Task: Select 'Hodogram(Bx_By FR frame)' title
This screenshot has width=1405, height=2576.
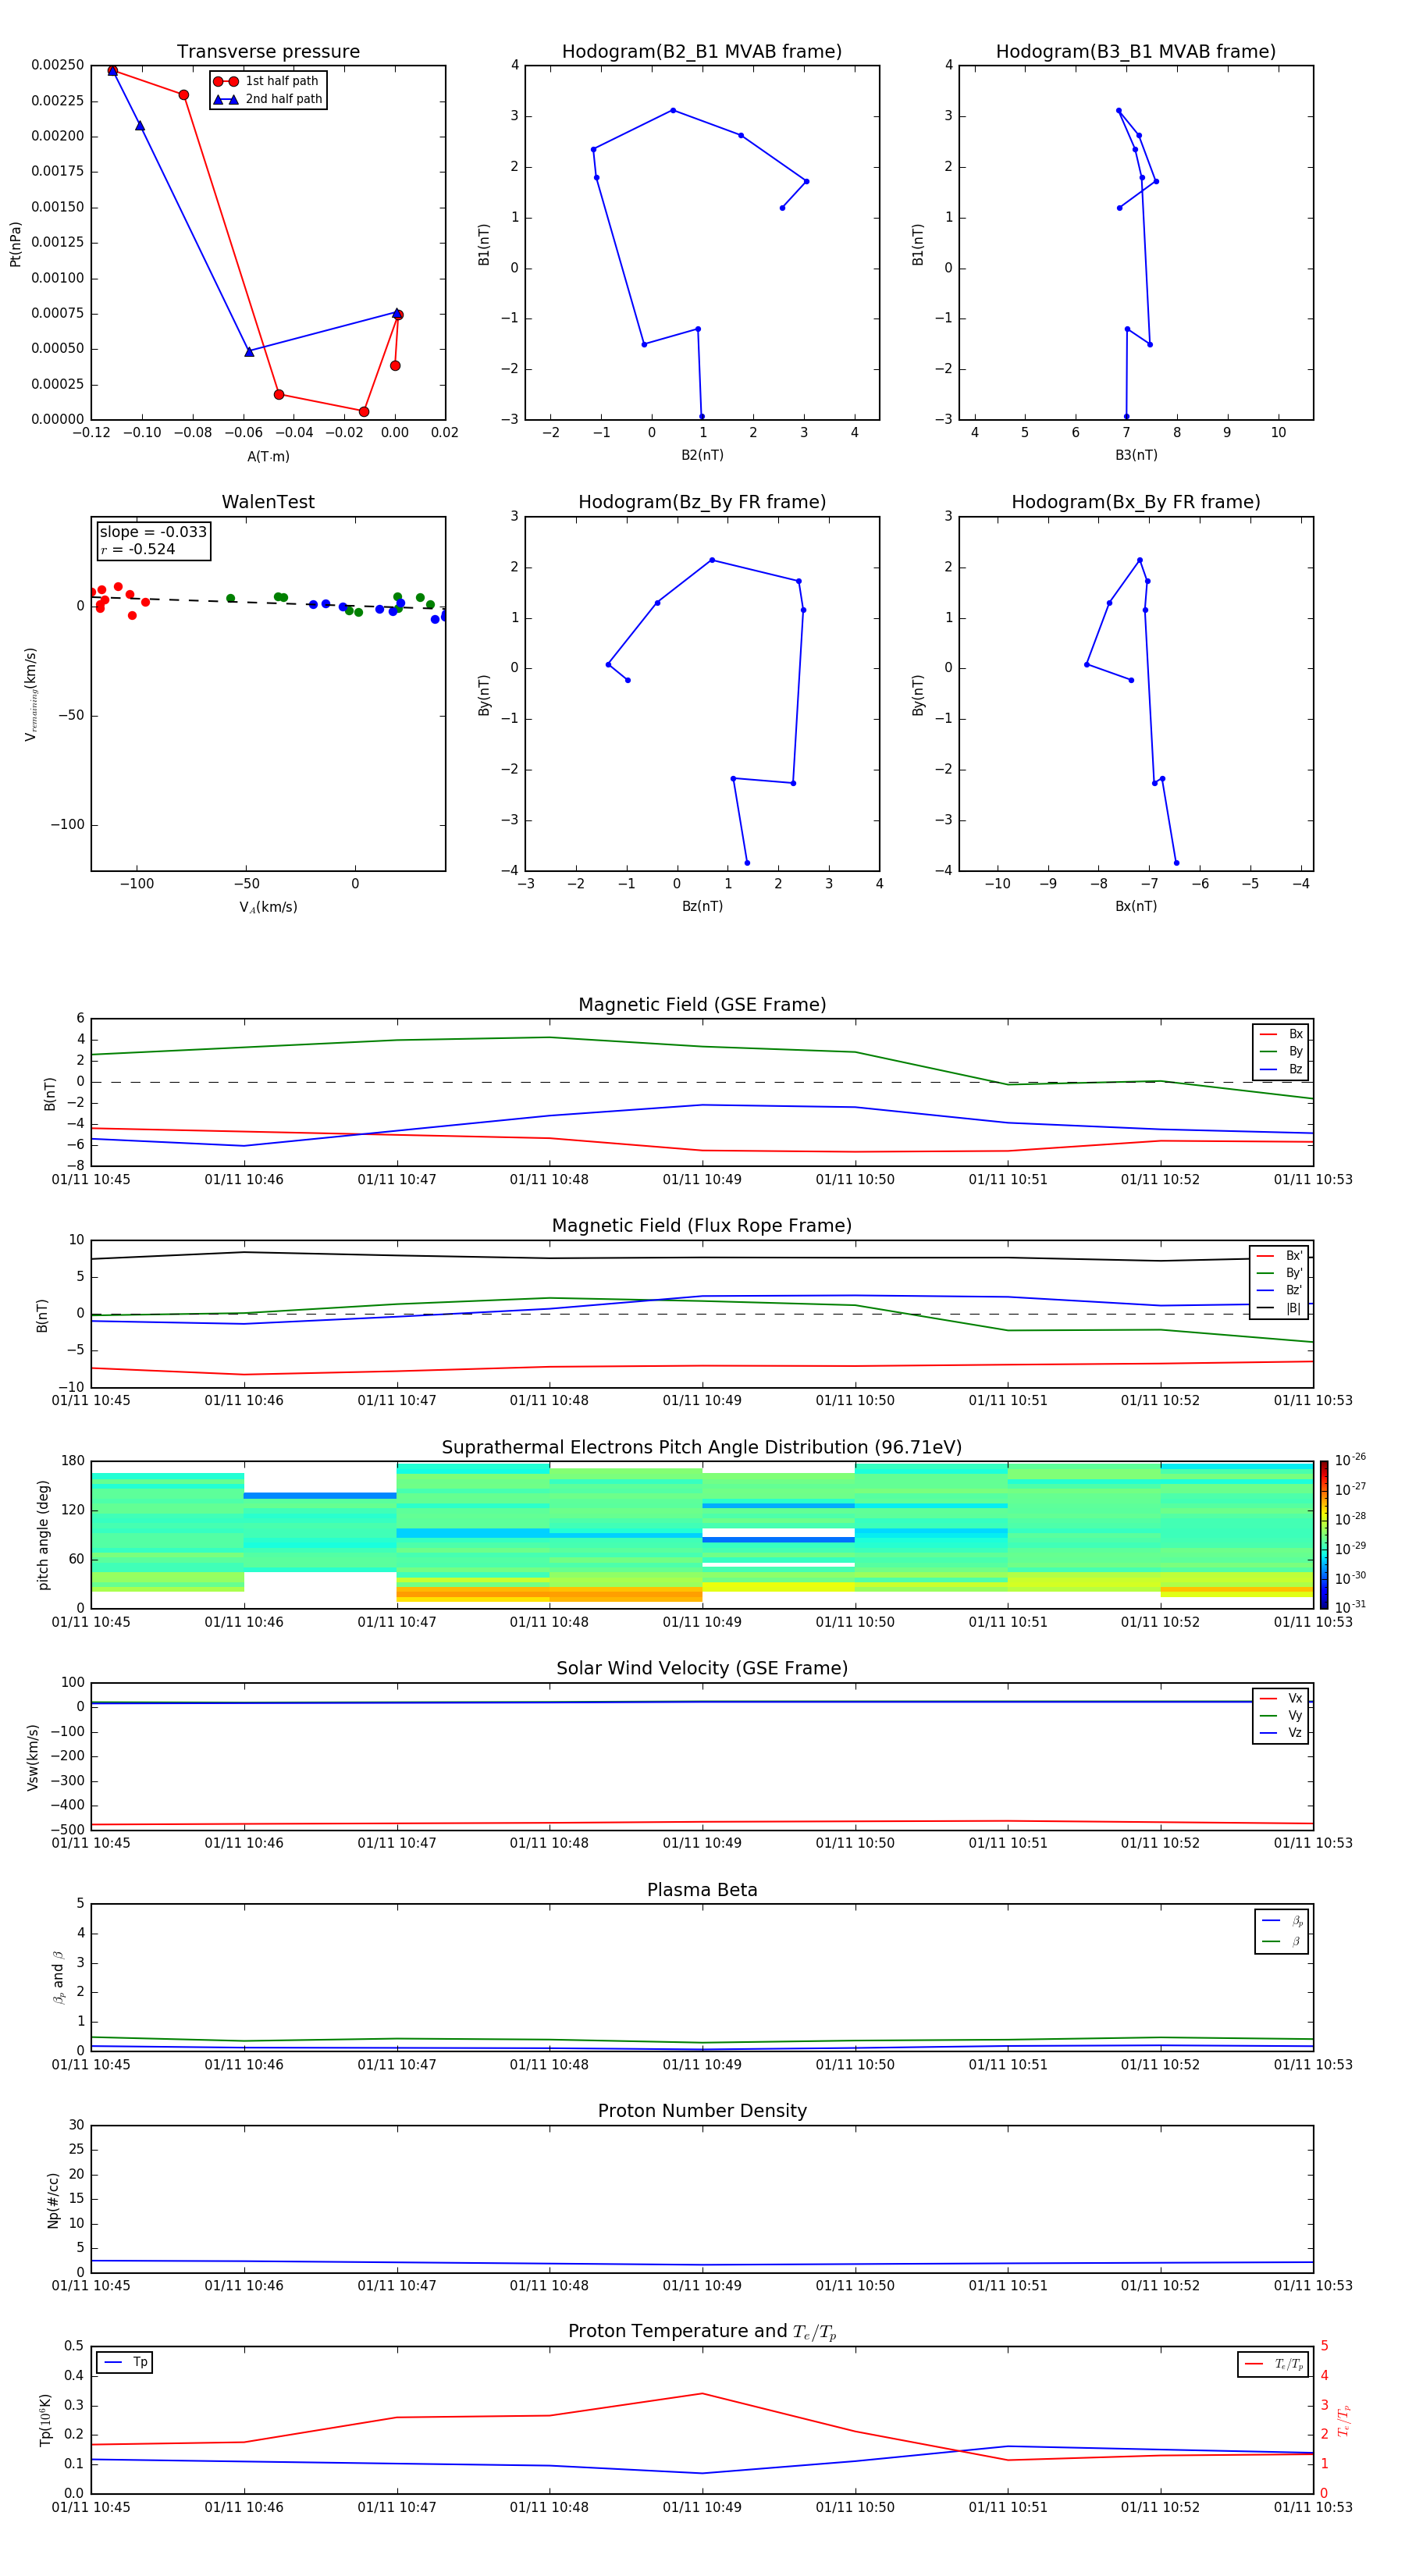Action: pos(1136,502)
